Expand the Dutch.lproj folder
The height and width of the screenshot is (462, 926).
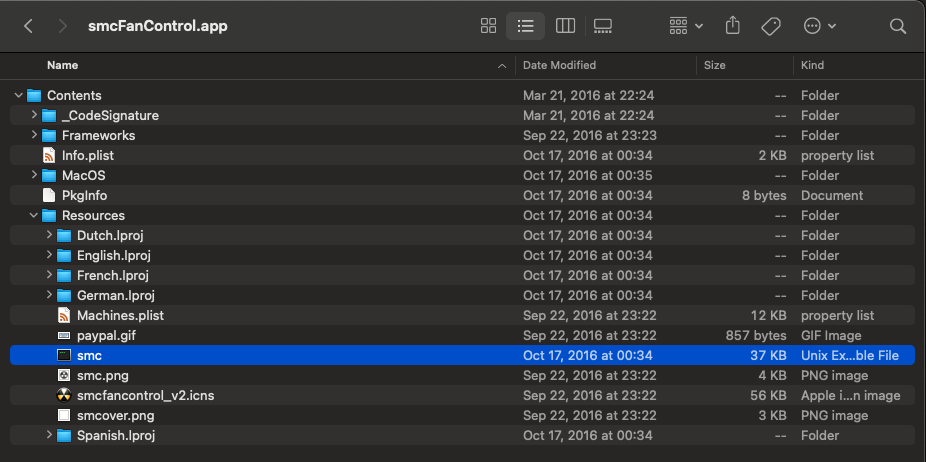point(50,235)
